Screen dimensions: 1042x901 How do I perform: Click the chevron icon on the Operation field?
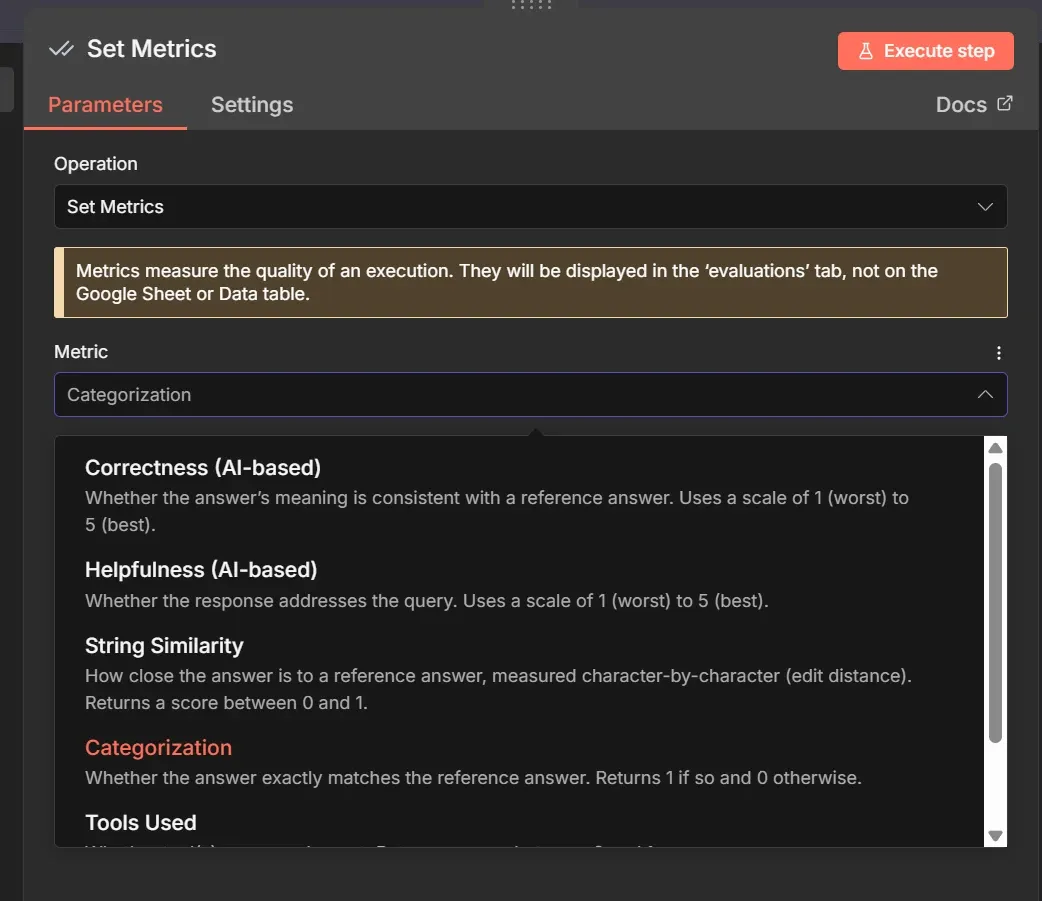click(985, 206)
